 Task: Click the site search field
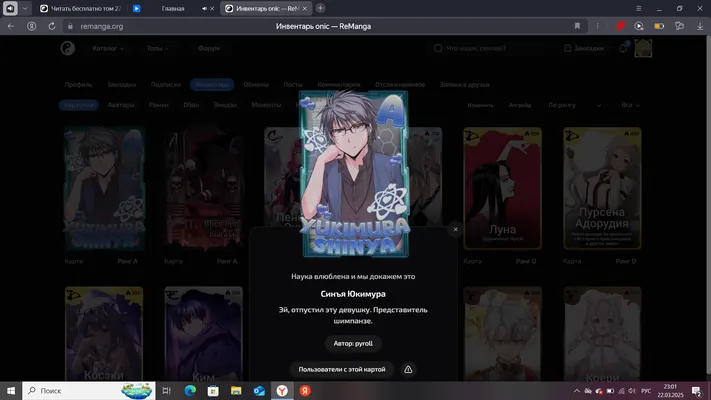tap(492, 48)
